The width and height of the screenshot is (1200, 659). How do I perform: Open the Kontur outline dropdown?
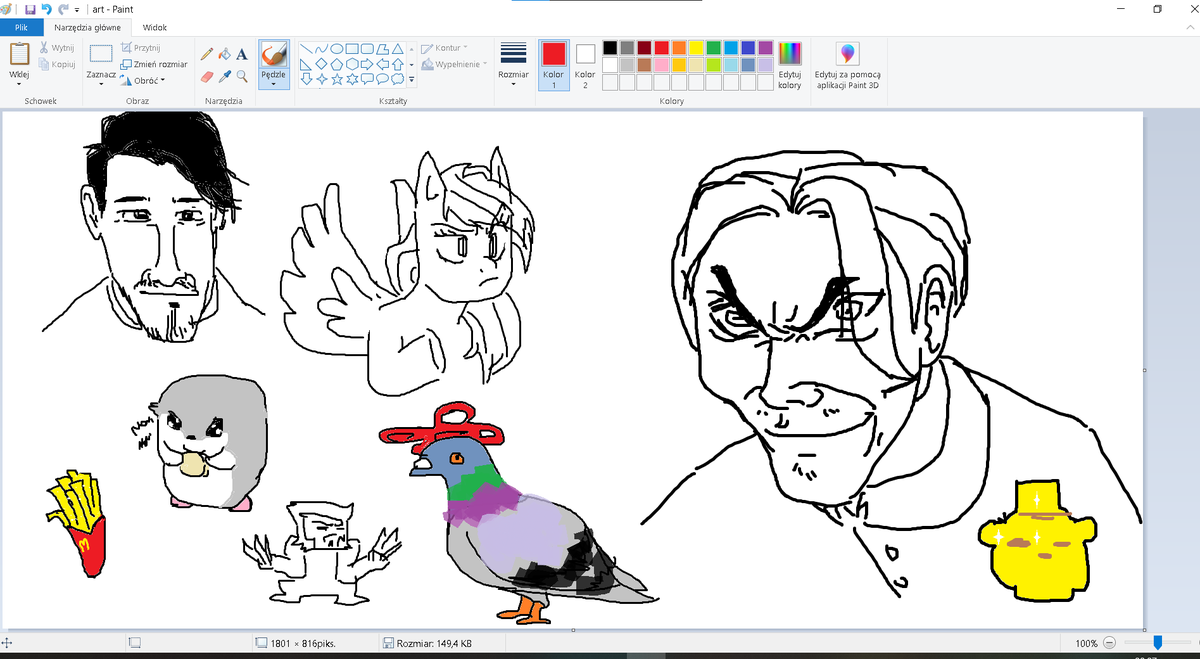click(444, 48)
